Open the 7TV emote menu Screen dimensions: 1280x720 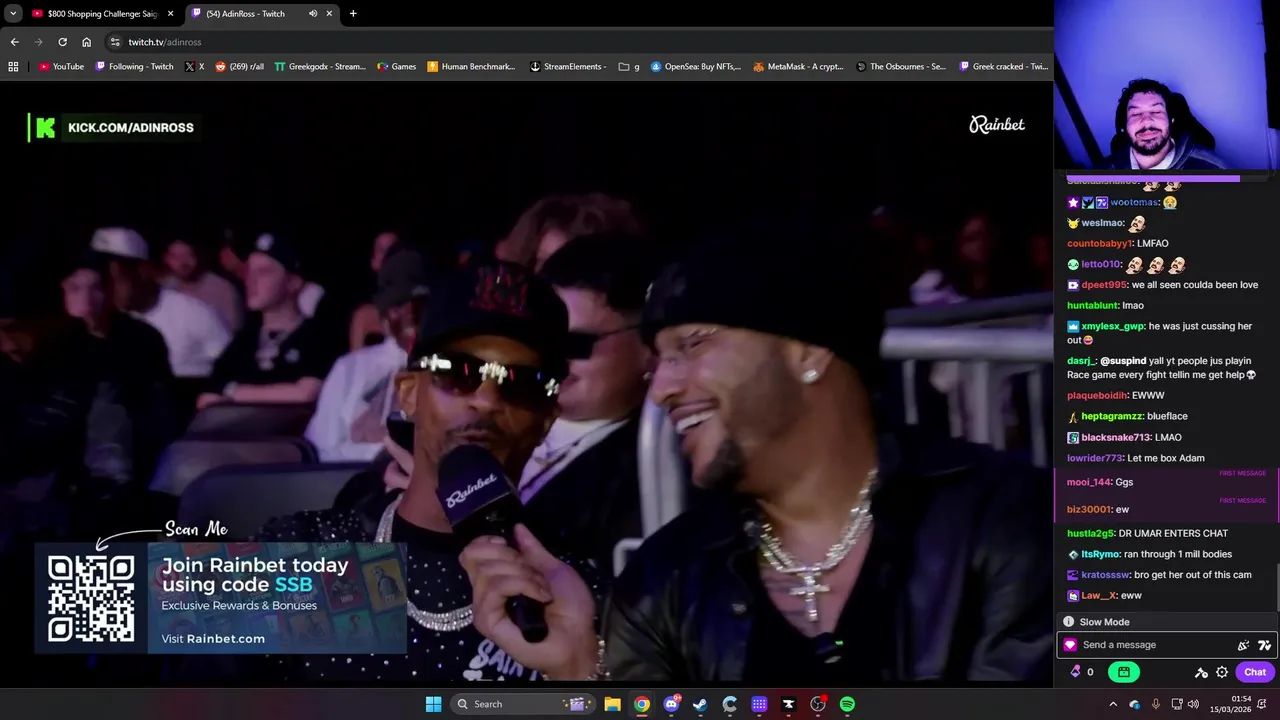[x=1264, y=645]
